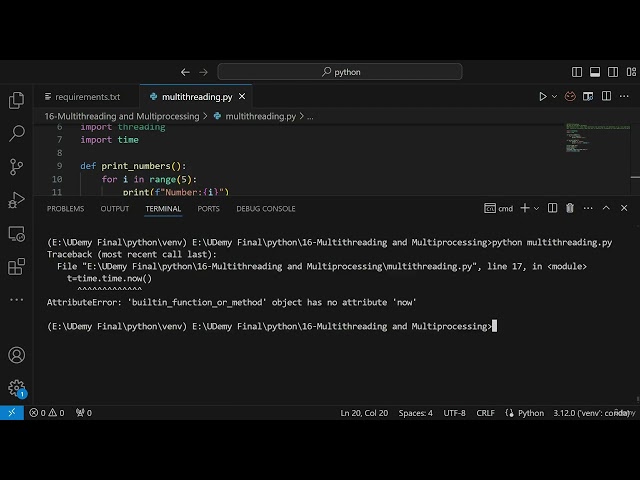The image size is (640, 480).
Task: Click the terminal prompt cursor
Action: [494, 326]
